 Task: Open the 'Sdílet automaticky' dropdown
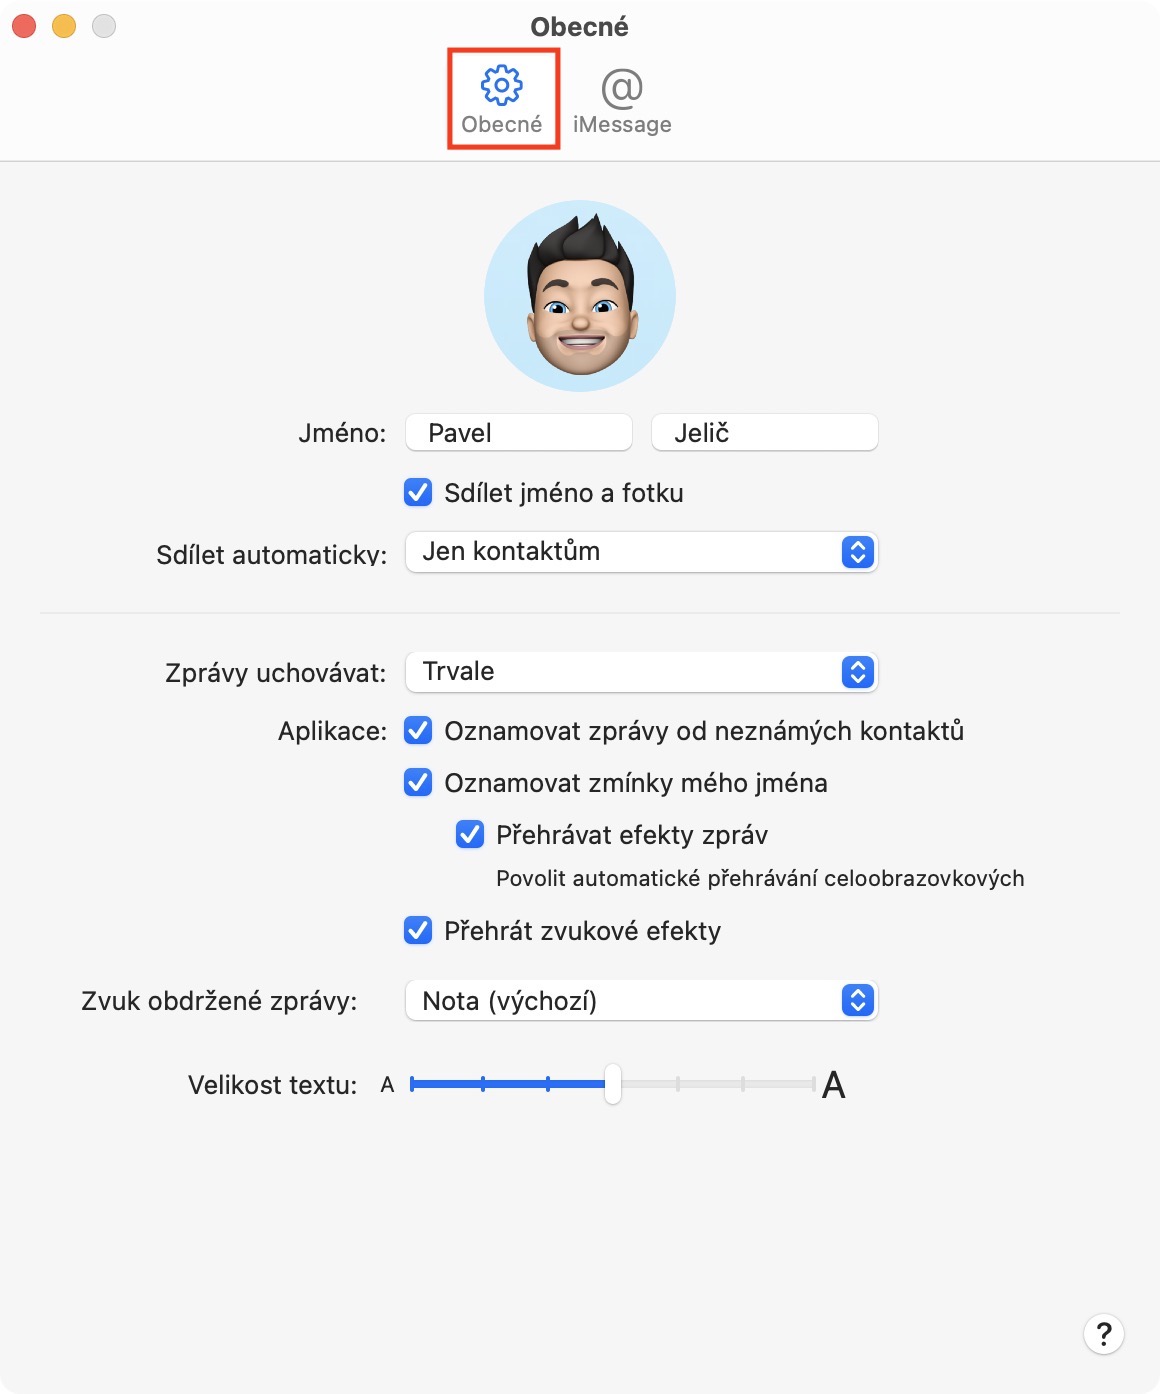point(641,552)
